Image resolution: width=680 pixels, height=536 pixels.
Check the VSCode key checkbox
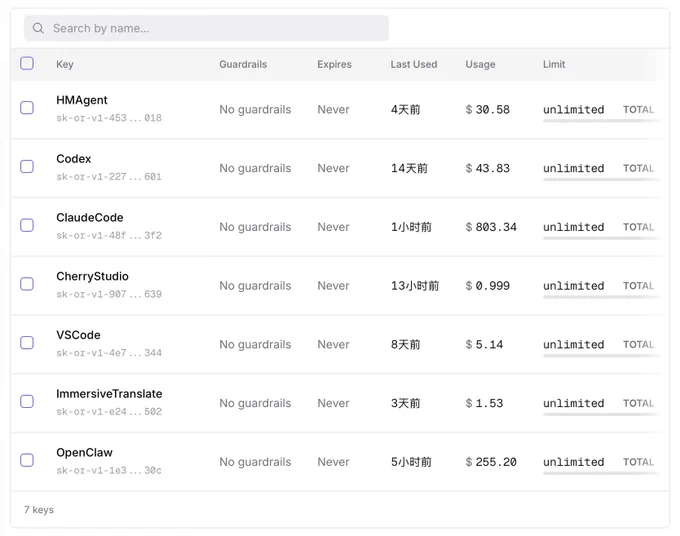click(x=27, y=343)
